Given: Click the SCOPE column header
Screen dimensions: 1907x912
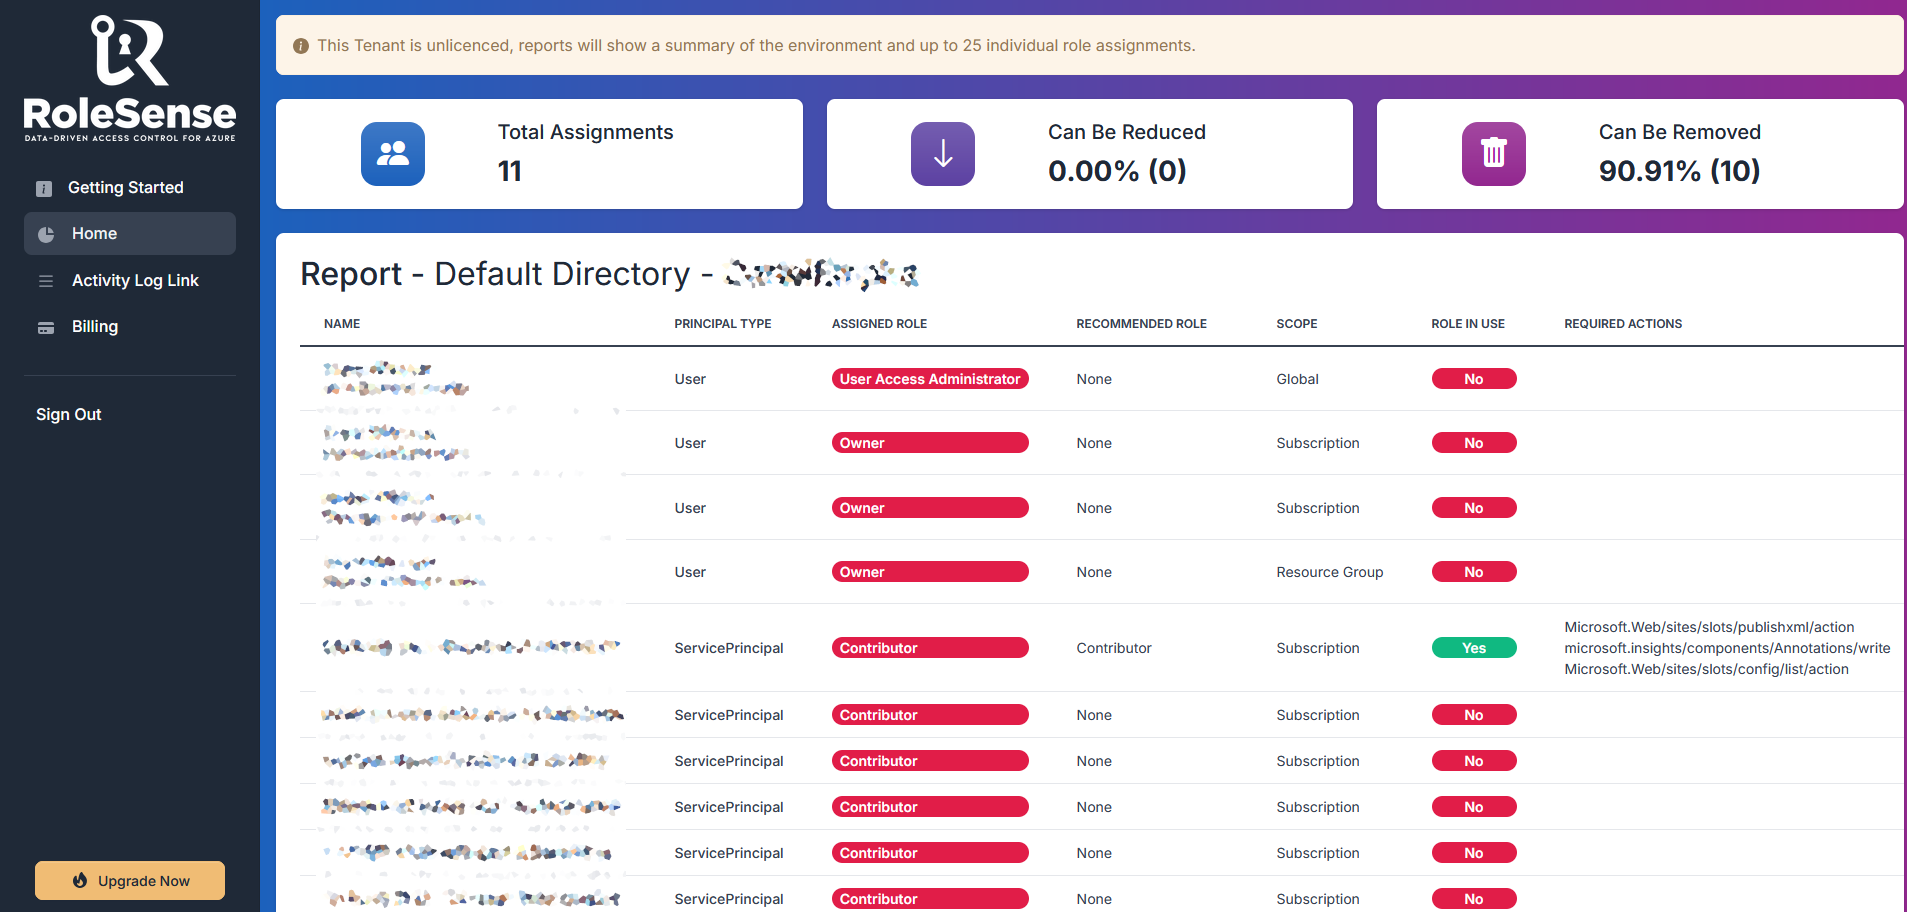Looking at the screenshot, I should click(1297, 324).
